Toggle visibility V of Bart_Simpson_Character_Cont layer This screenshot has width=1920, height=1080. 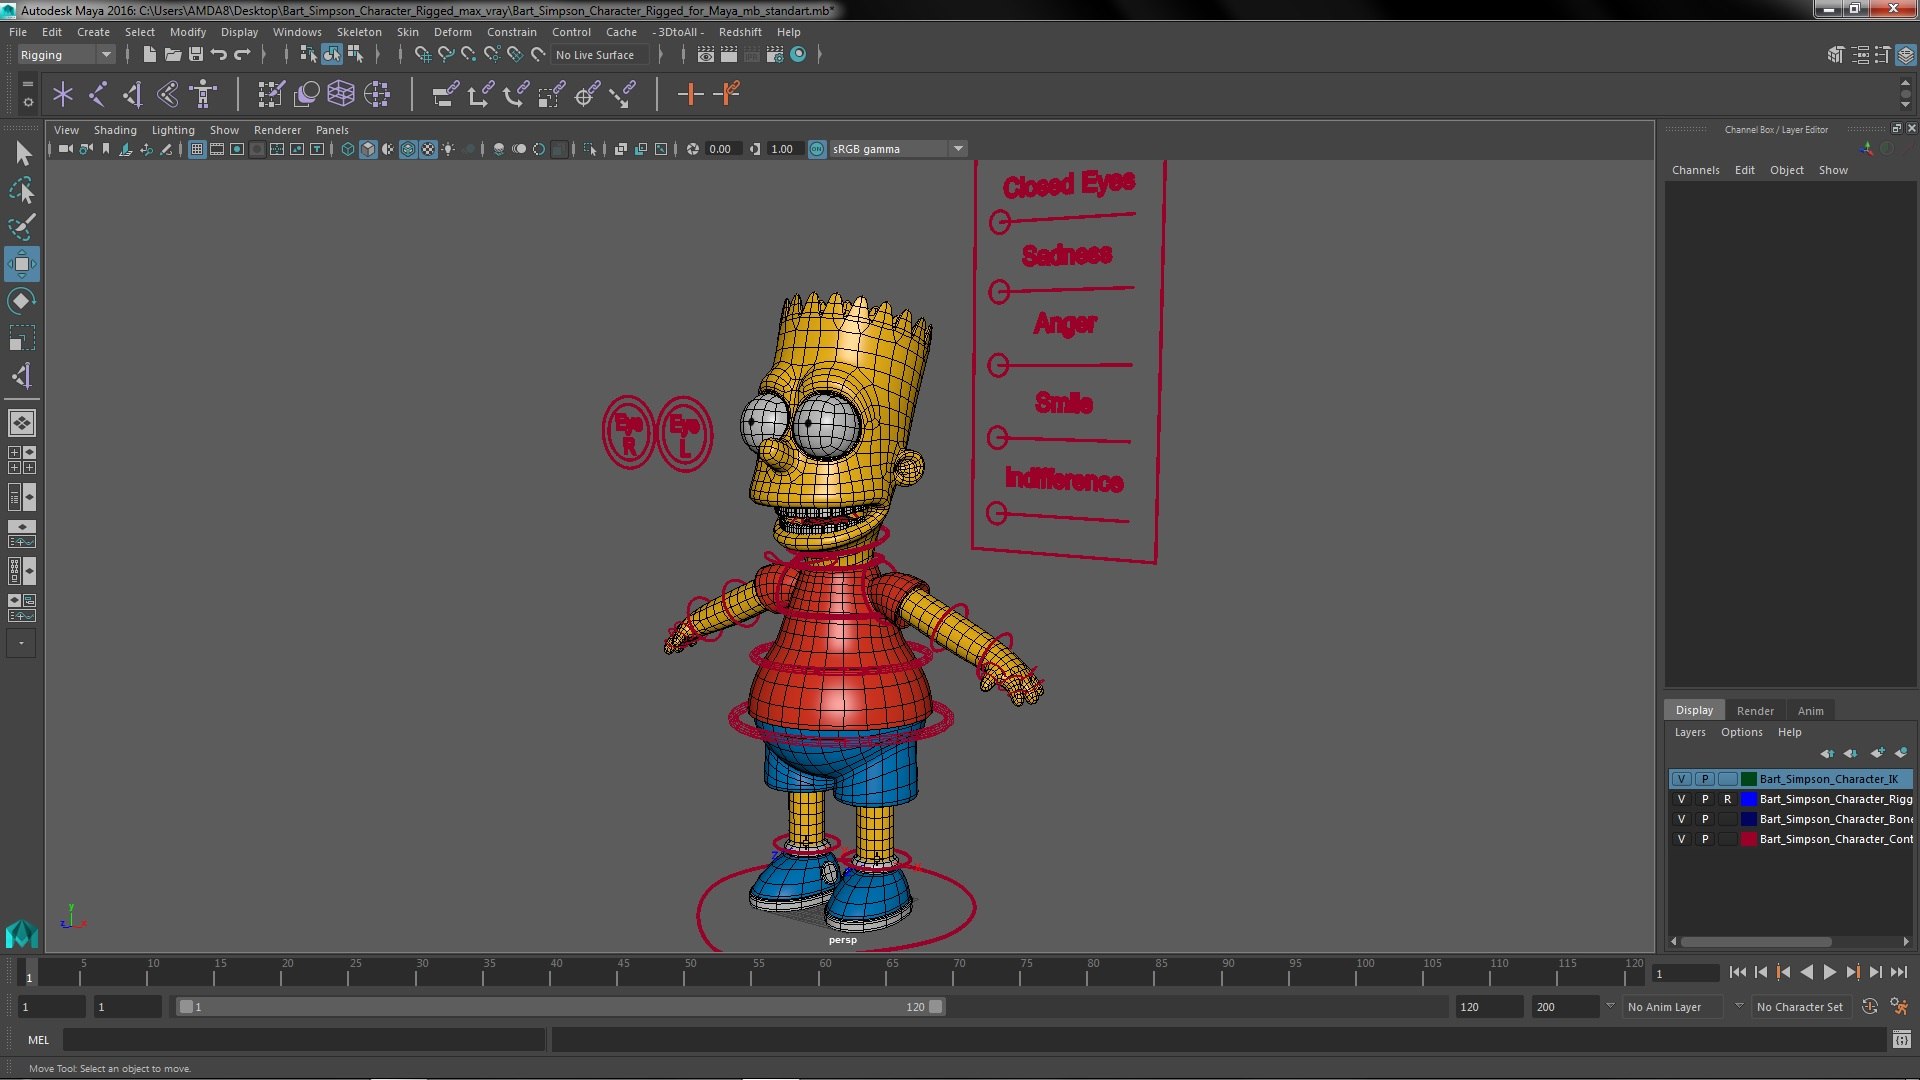(x=1681, y=839)
